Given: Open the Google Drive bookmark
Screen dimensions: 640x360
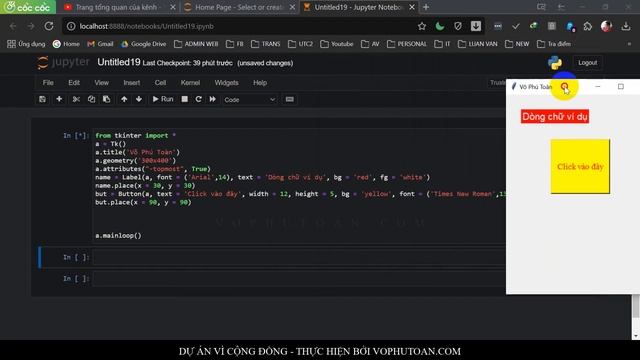Looking at the screenshot, I should [x=144, y=44].
